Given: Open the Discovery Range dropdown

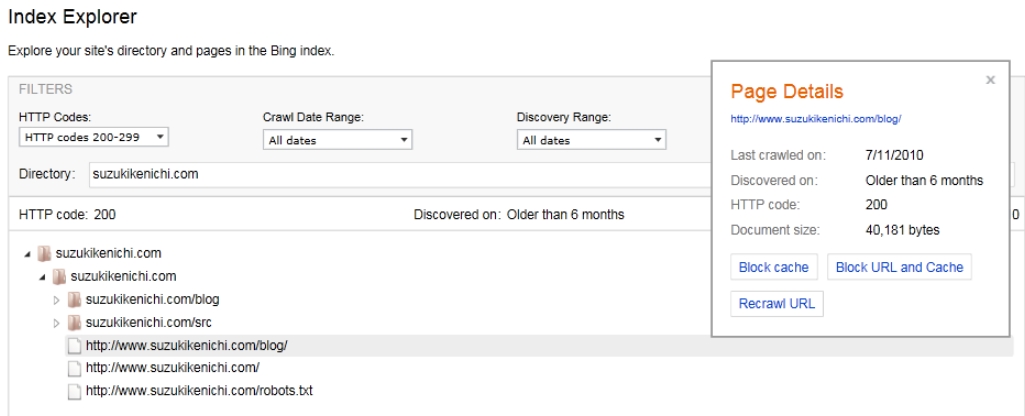Looking at the screenshot, I should coord(591,140).
